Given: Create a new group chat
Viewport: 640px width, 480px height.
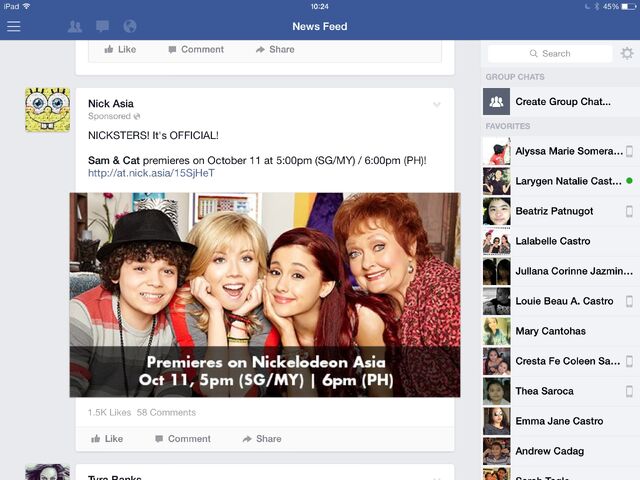Looking at the screenshot, I should click(561, 101).
